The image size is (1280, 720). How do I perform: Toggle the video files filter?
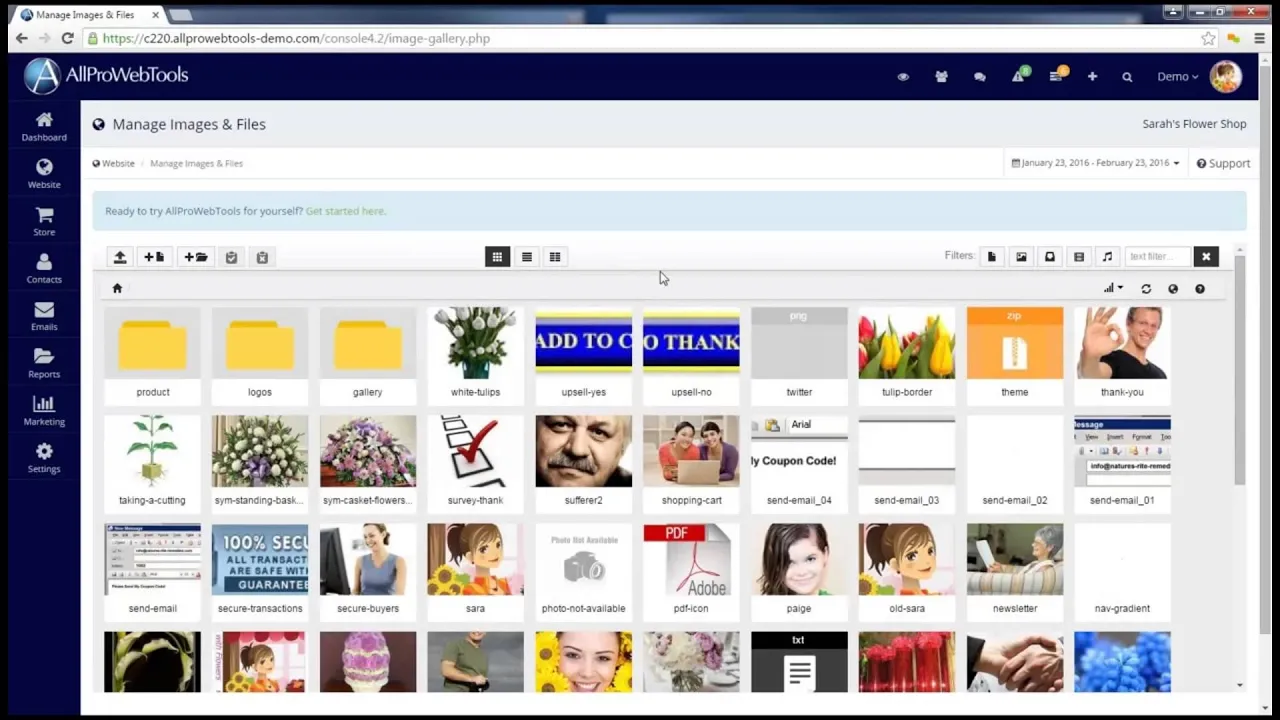(1079, 257)
